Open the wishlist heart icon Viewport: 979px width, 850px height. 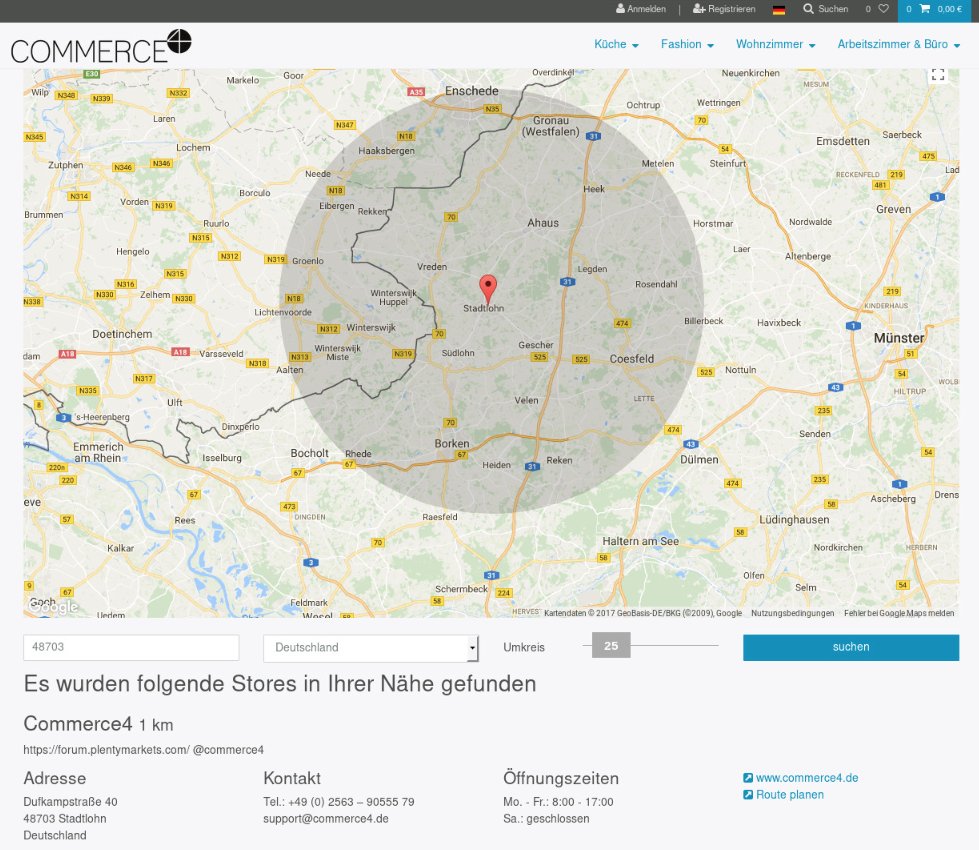(x=883, y=9)
